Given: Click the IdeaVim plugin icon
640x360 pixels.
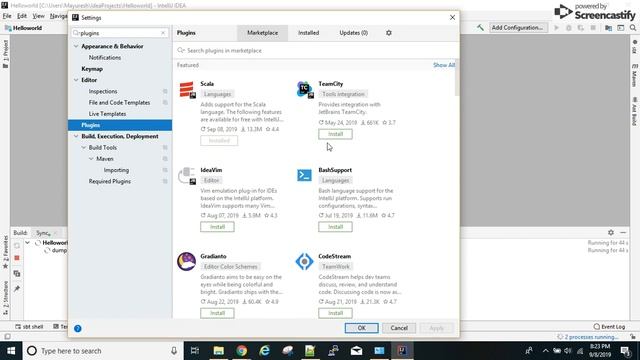Looking at the screenshot, I should click(x=187, y=176).
